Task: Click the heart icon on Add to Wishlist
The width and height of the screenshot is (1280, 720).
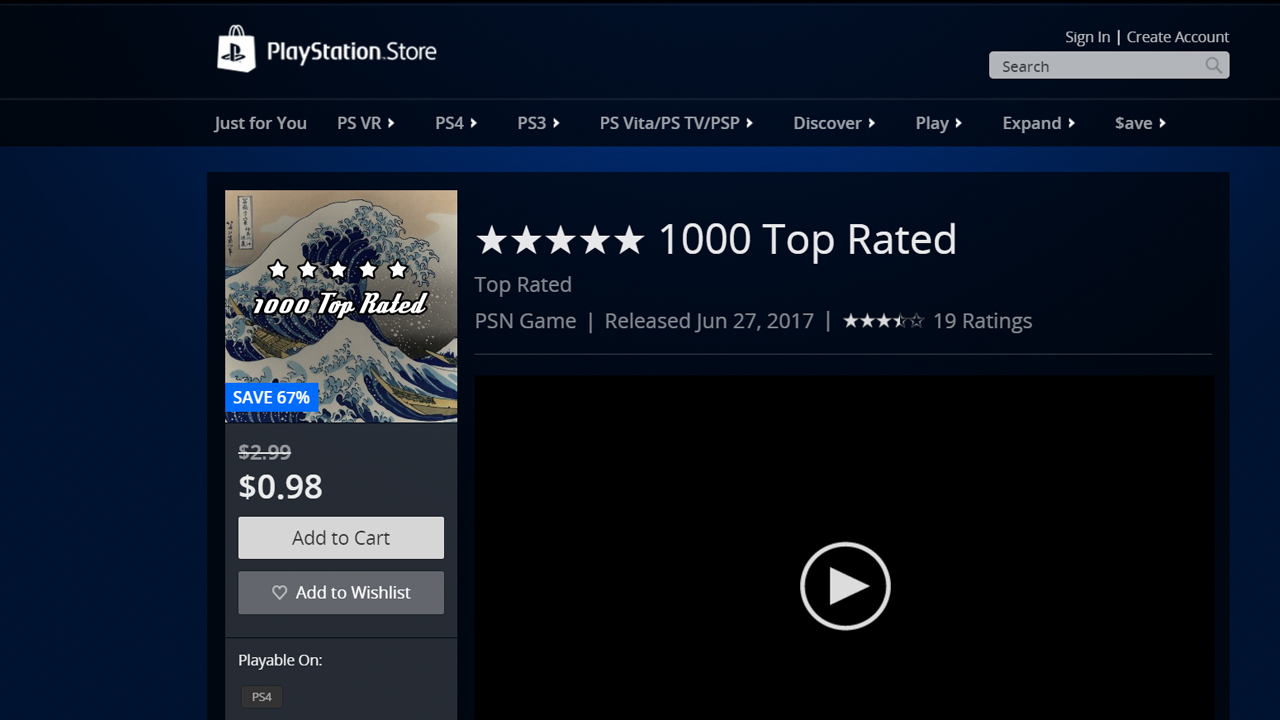Action: [280, 593]
